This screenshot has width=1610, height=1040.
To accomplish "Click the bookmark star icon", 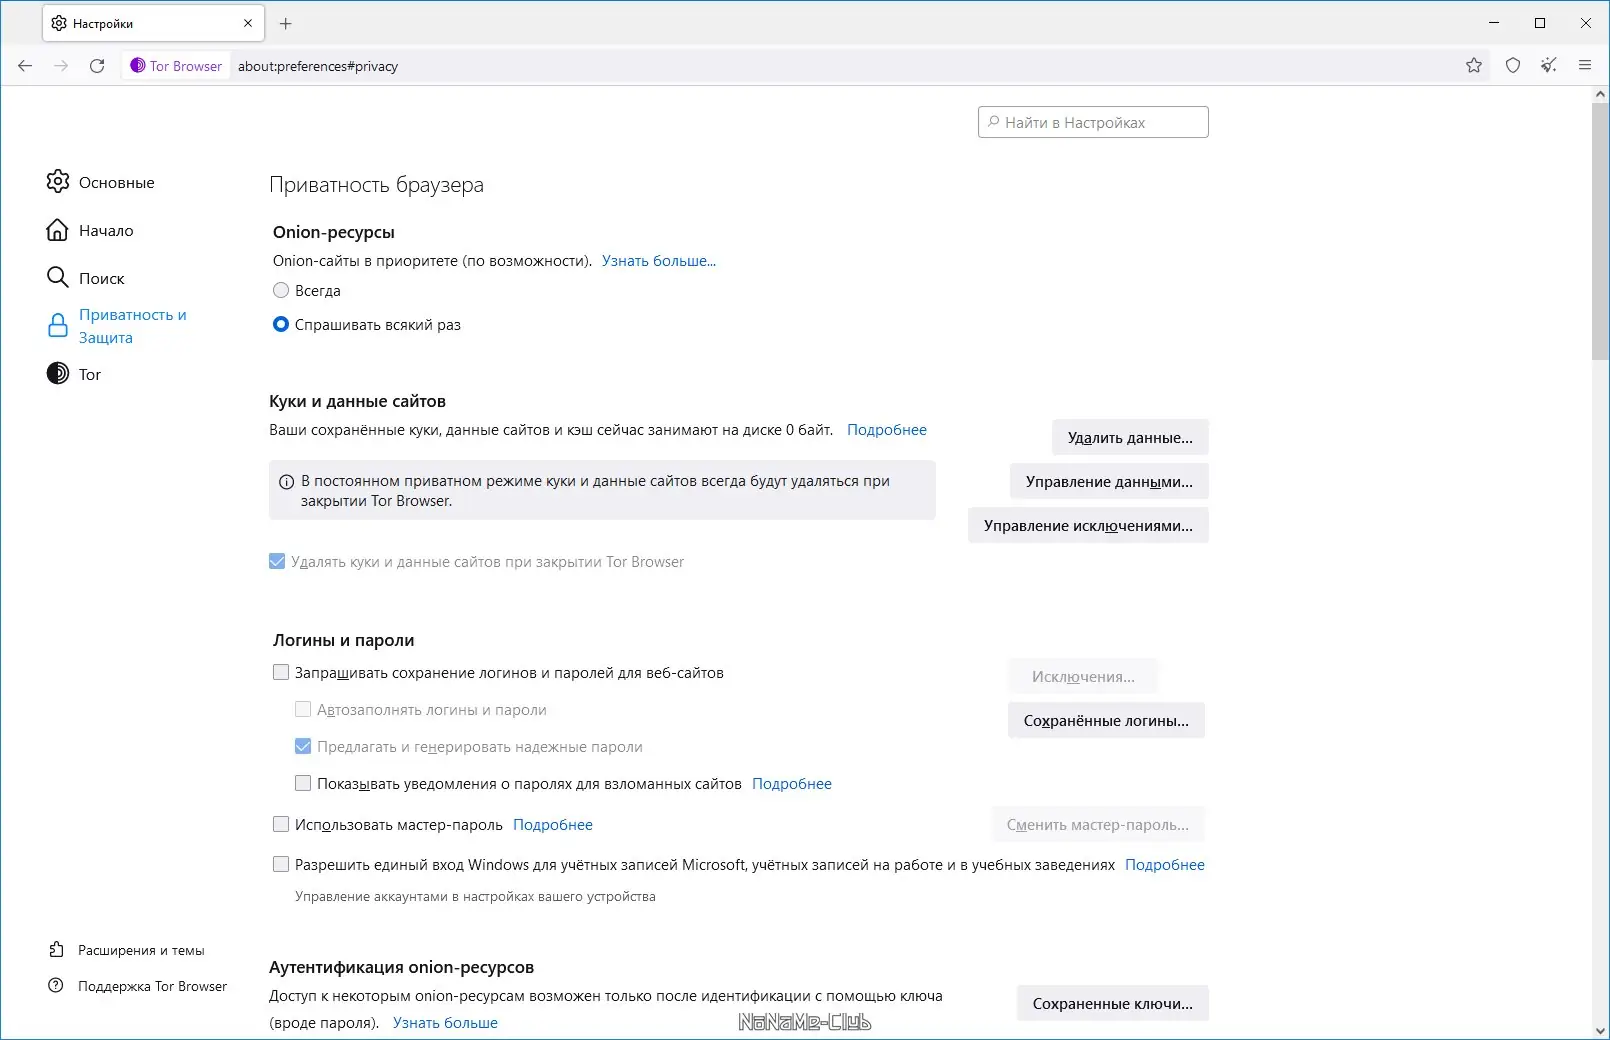I will point(1474,66).
